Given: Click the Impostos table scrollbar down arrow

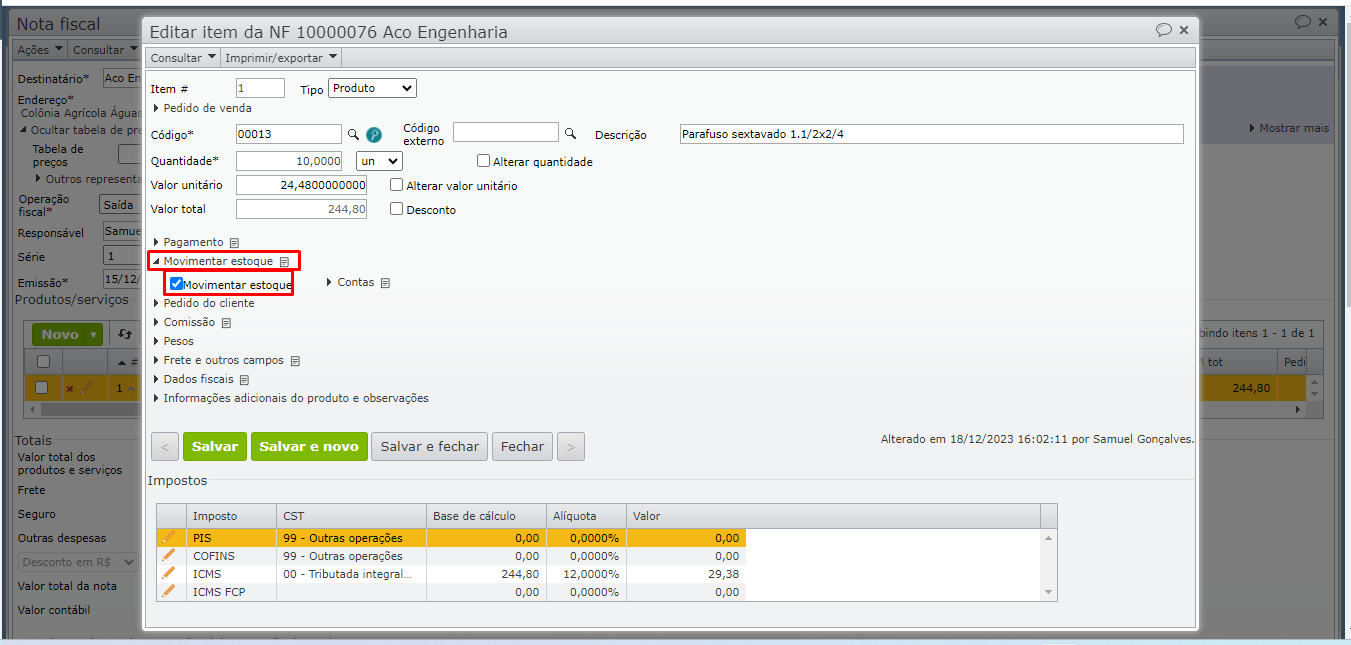Looking at the screenshot, I should click(x=1048, y=592).
